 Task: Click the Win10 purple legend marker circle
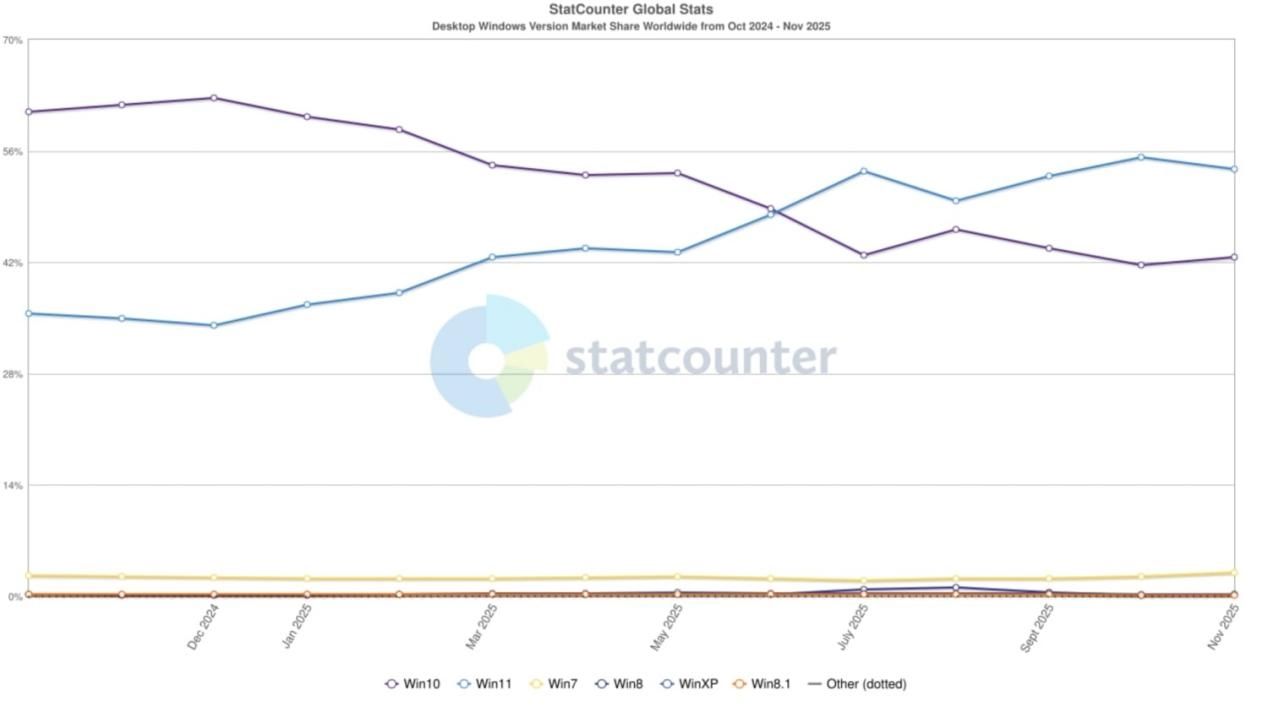392,684
